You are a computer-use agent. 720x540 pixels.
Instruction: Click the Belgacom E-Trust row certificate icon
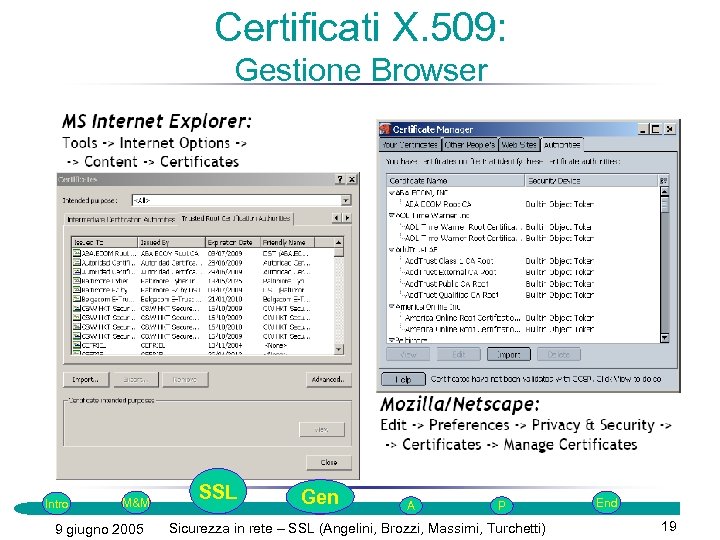click(77, 299)
